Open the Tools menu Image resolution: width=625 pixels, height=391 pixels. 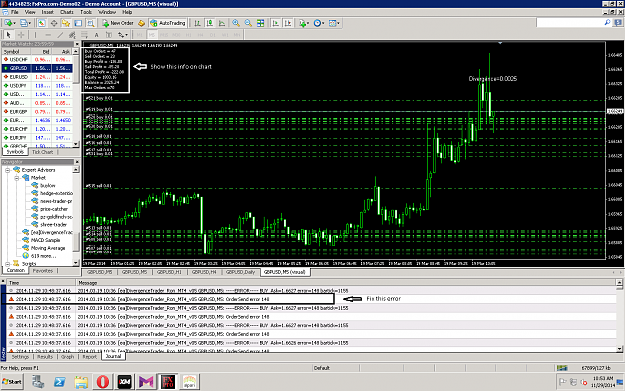[x=86, y=12]
